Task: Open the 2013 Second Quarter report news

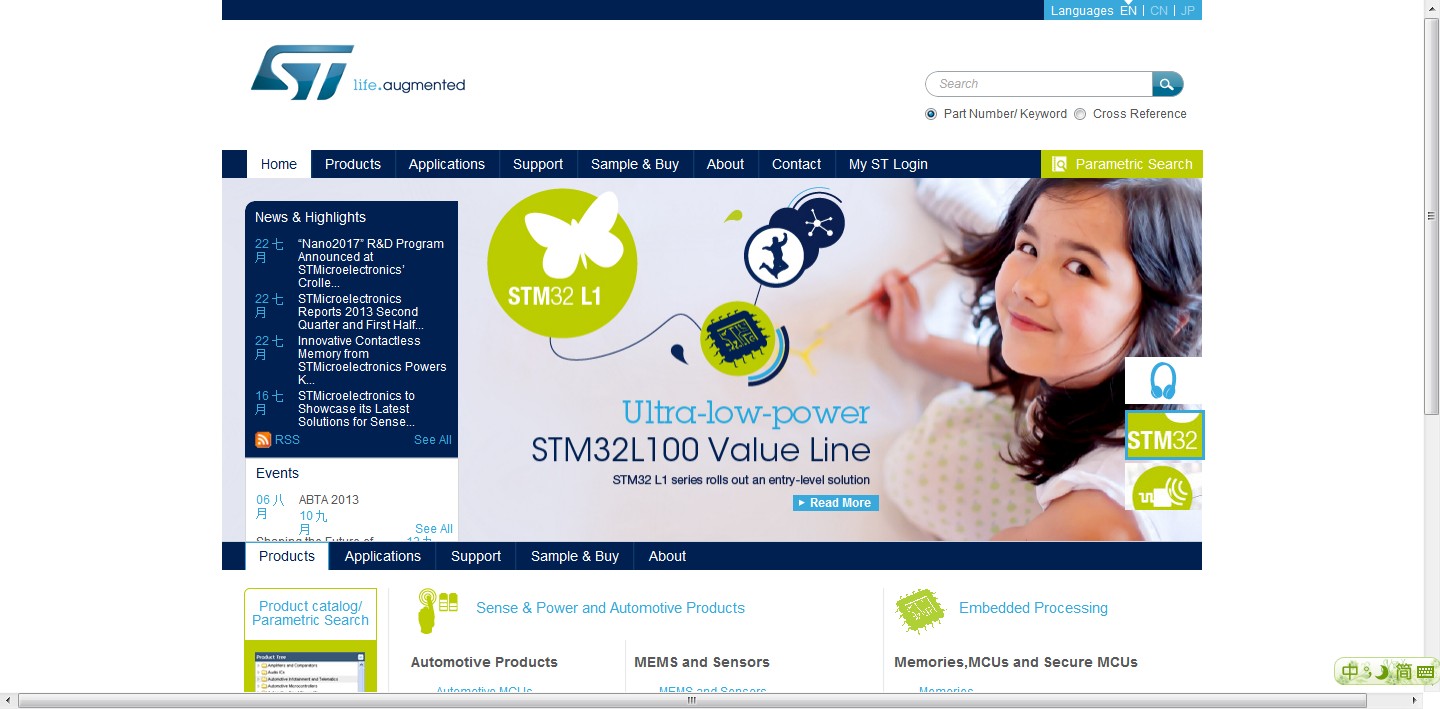Action: coord(361,312)
